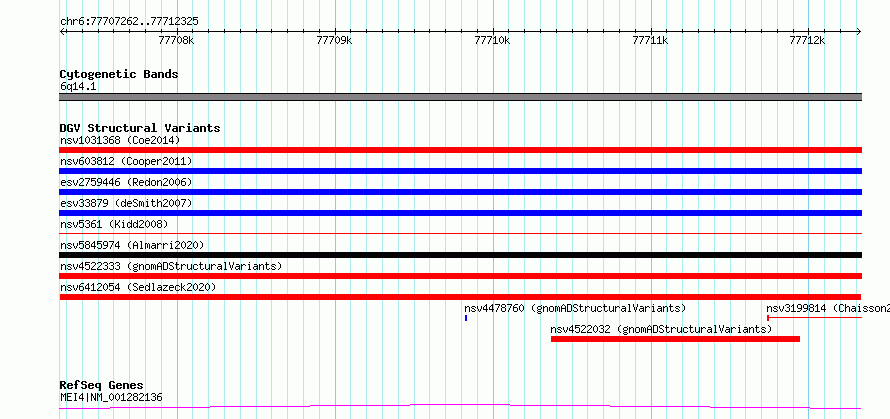Image resolution: width=890 pixels, height=419 pixels.
Task: Click the RefSeq Genes track title
Action: (x=101, y=386)
